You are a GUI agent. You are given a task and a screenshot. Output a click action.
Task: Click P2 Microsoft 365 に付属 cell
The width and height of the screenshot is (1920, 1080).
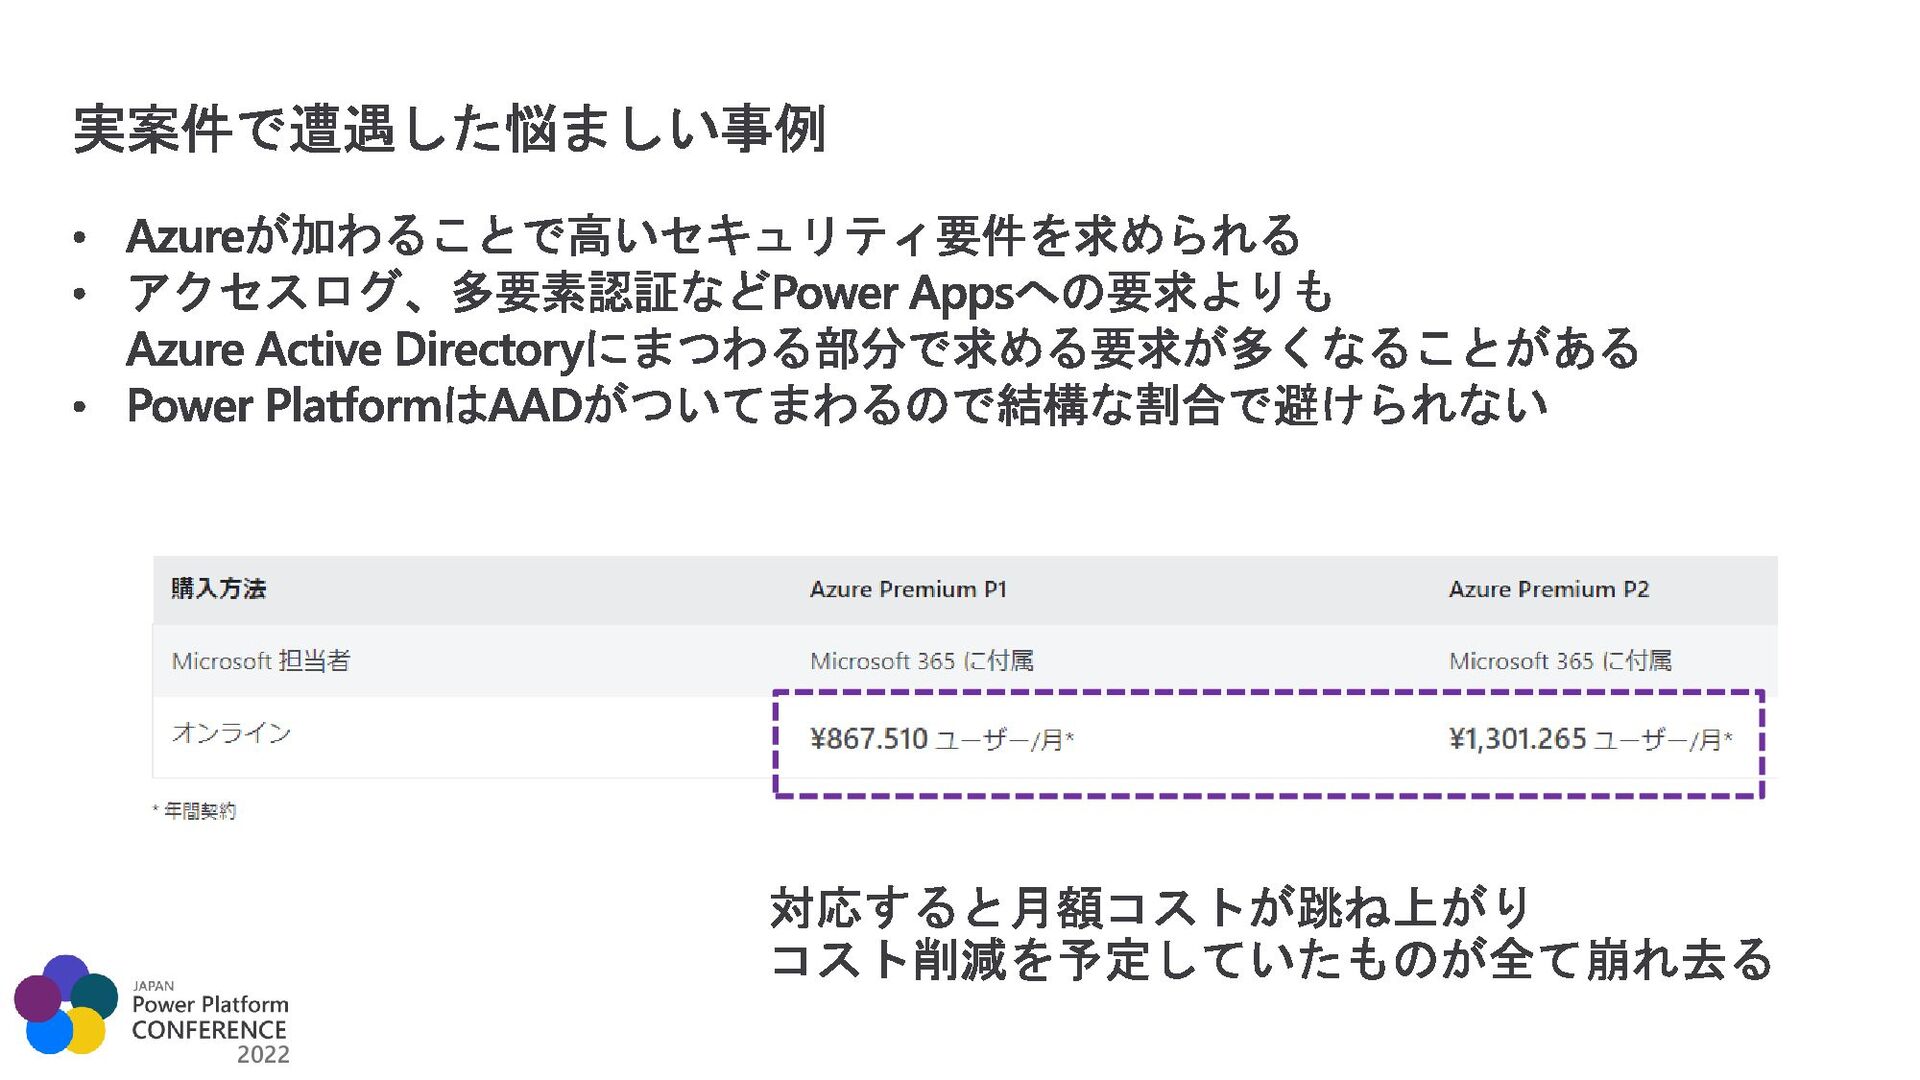(1559, 661)
